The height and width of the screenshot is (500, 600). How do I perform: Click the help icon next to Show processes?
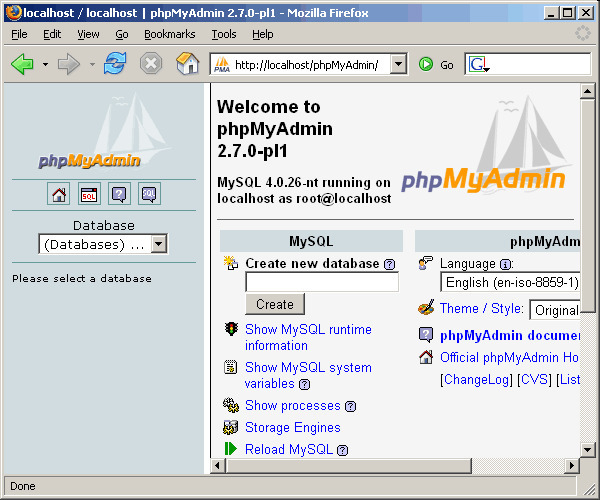tap(350, 406)
